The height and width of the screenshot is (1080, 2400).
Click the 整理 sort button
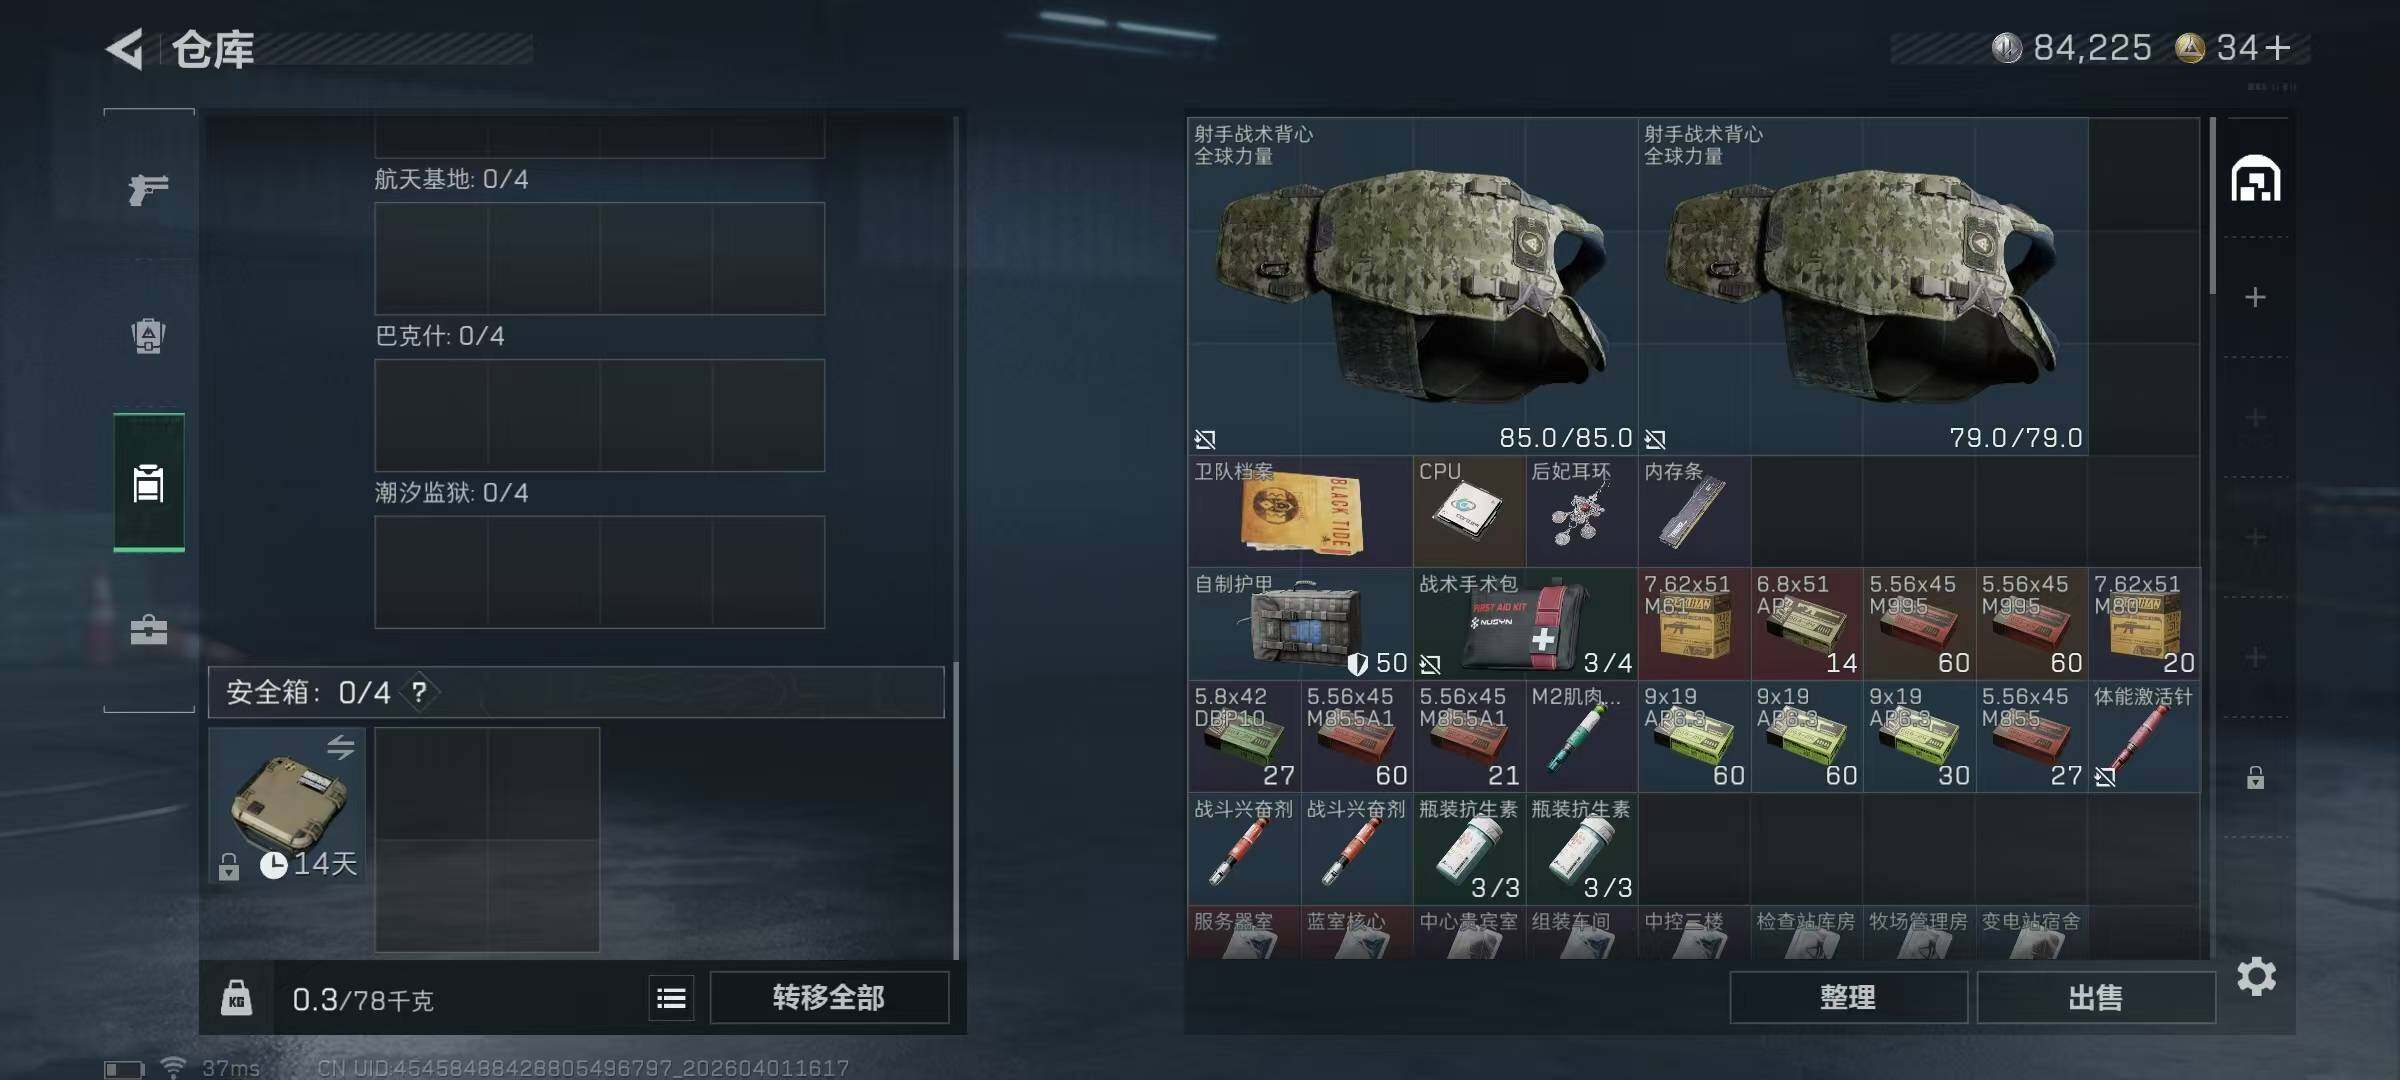click(x=1848, y=997)
